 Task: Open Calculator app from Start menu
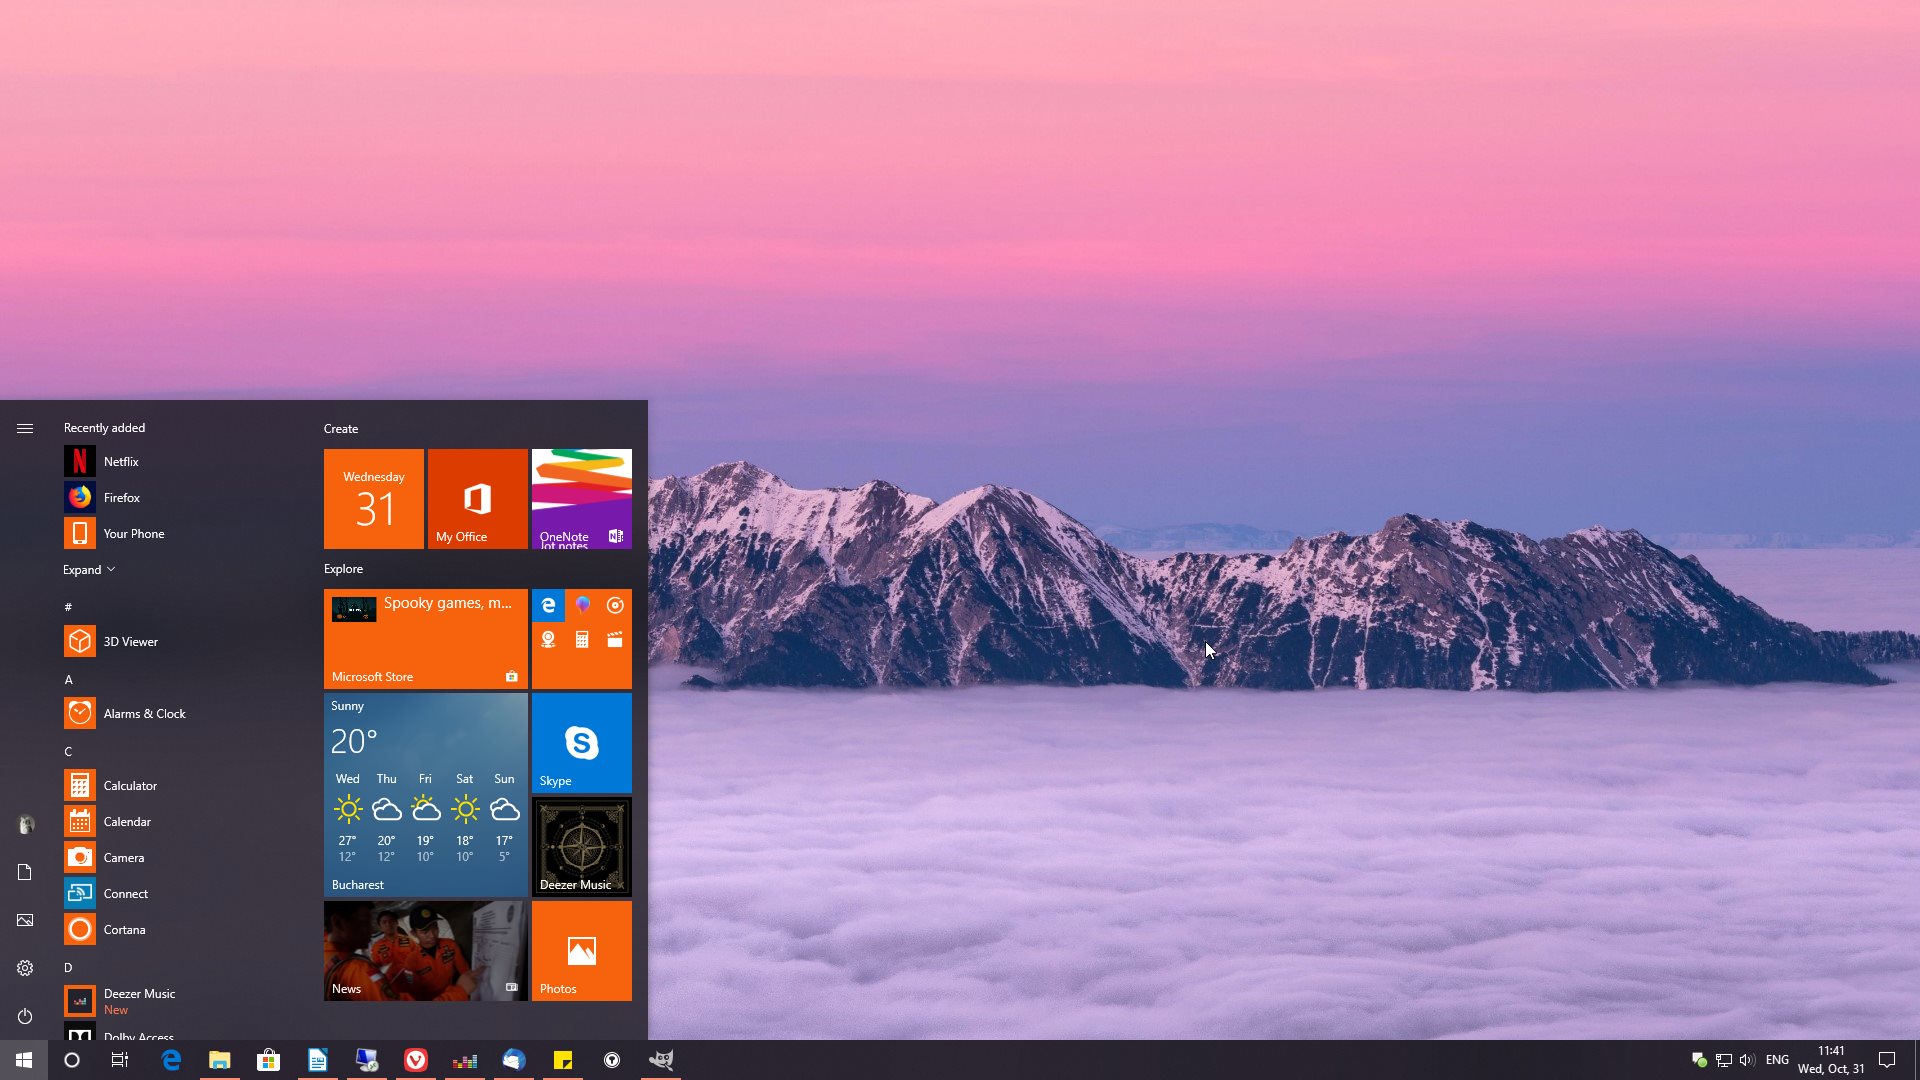[129, 785]
